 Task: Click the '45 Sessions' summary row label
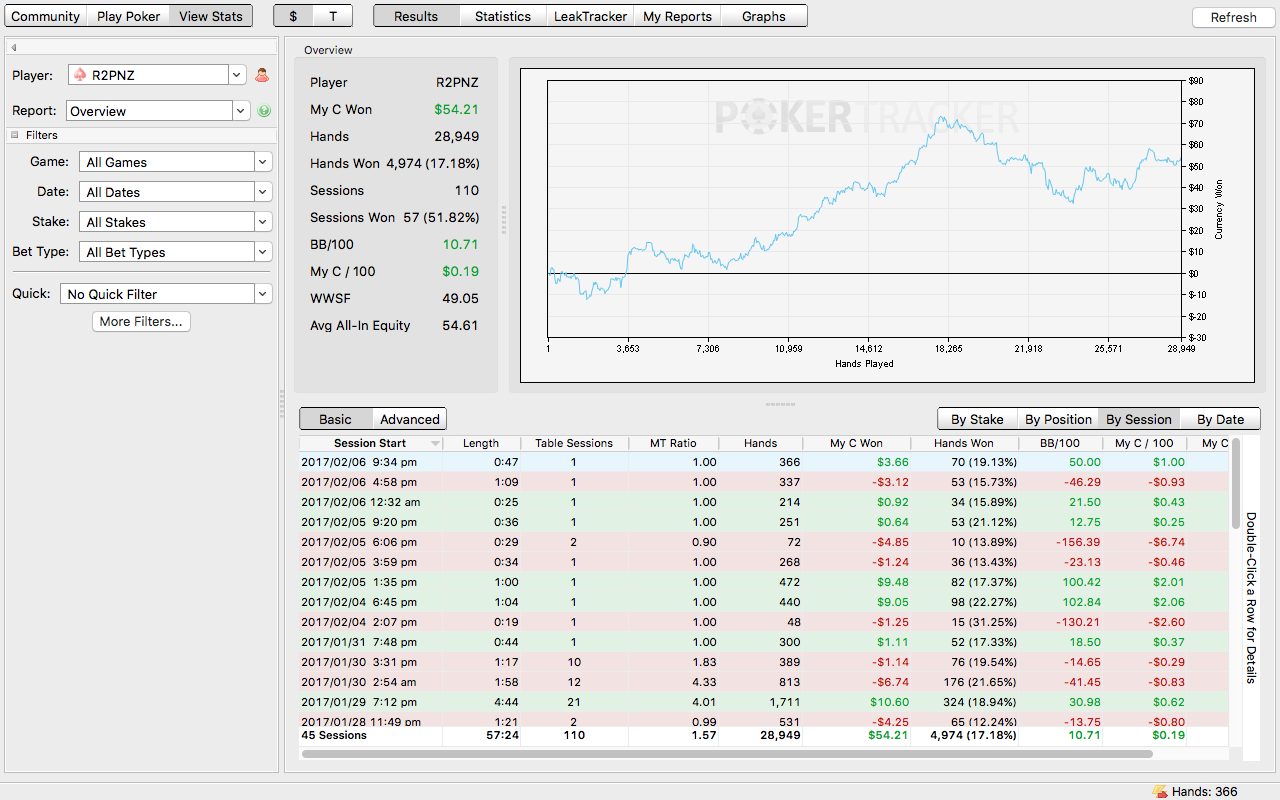pos(334,735)
